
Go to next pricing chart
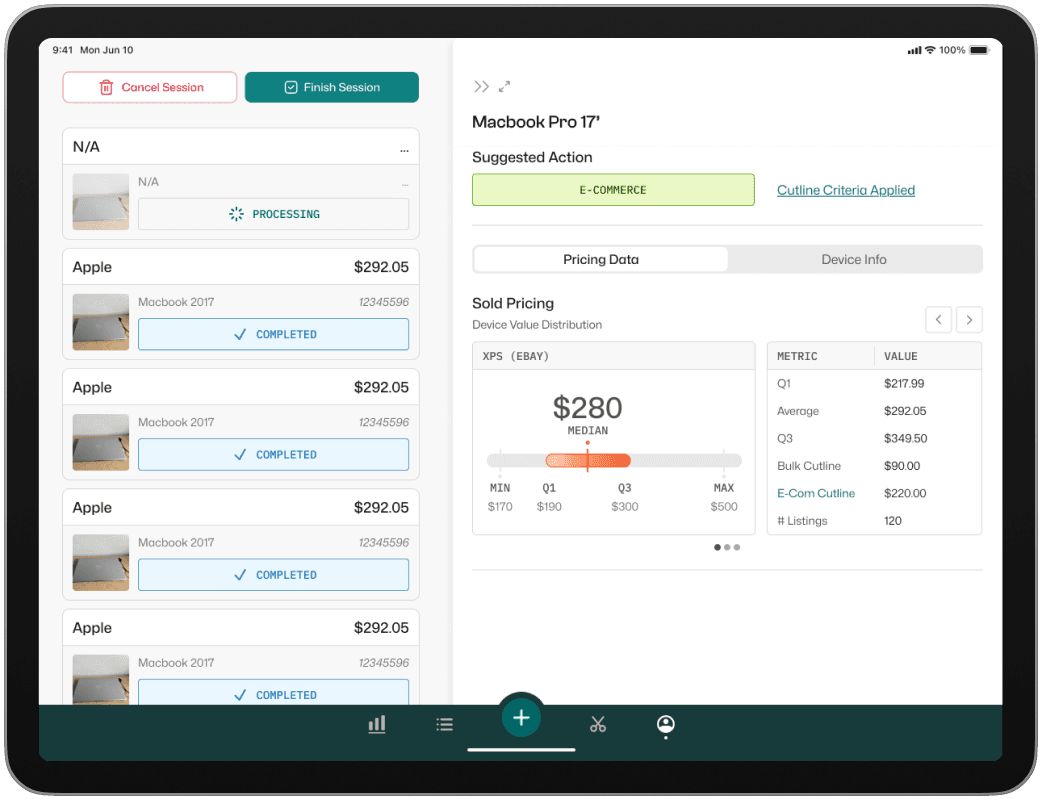(x=969, y=320)
